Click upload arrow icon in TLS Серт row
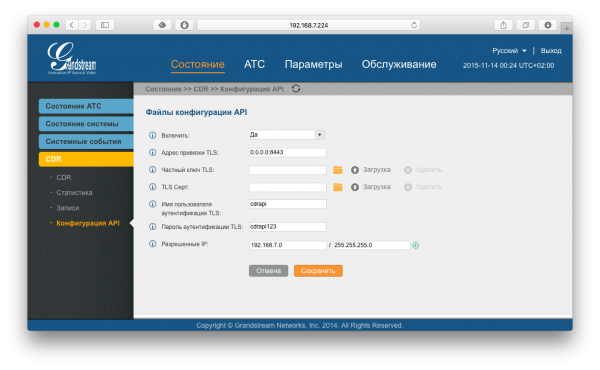 pyautogui.click(x=355, y=187)
